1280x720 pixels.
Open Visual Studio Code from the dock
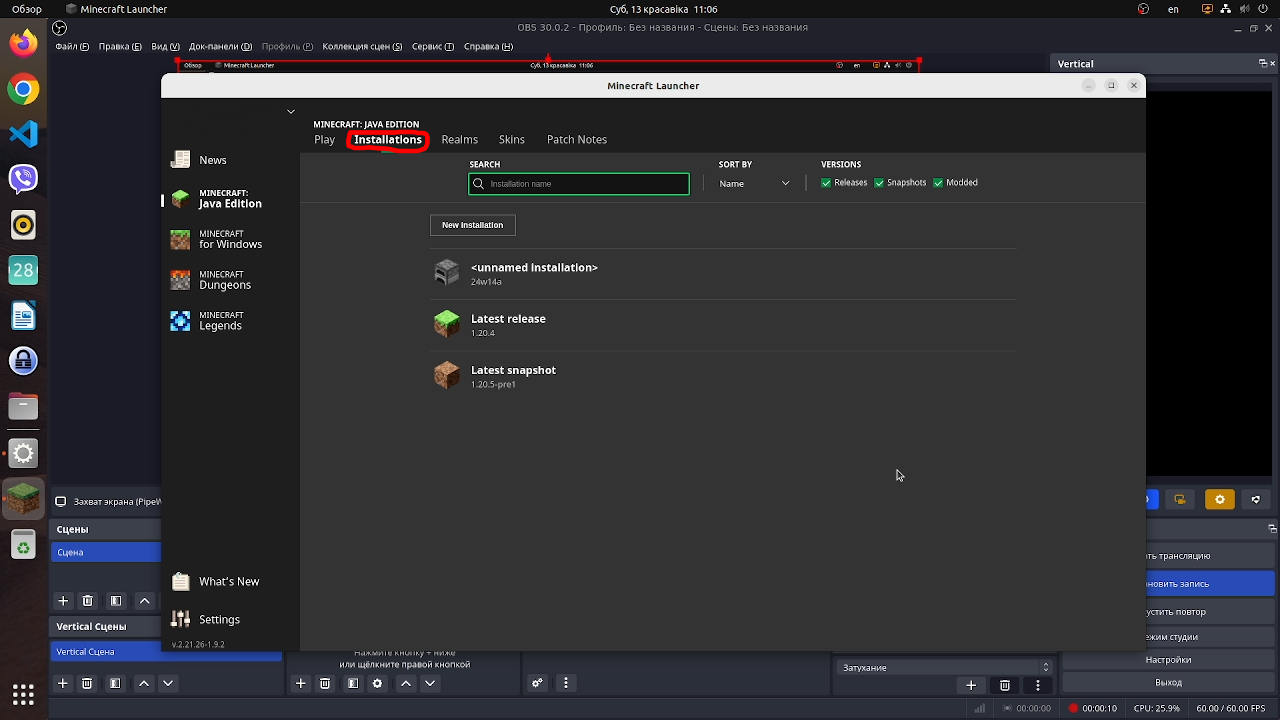click(23, 134)
